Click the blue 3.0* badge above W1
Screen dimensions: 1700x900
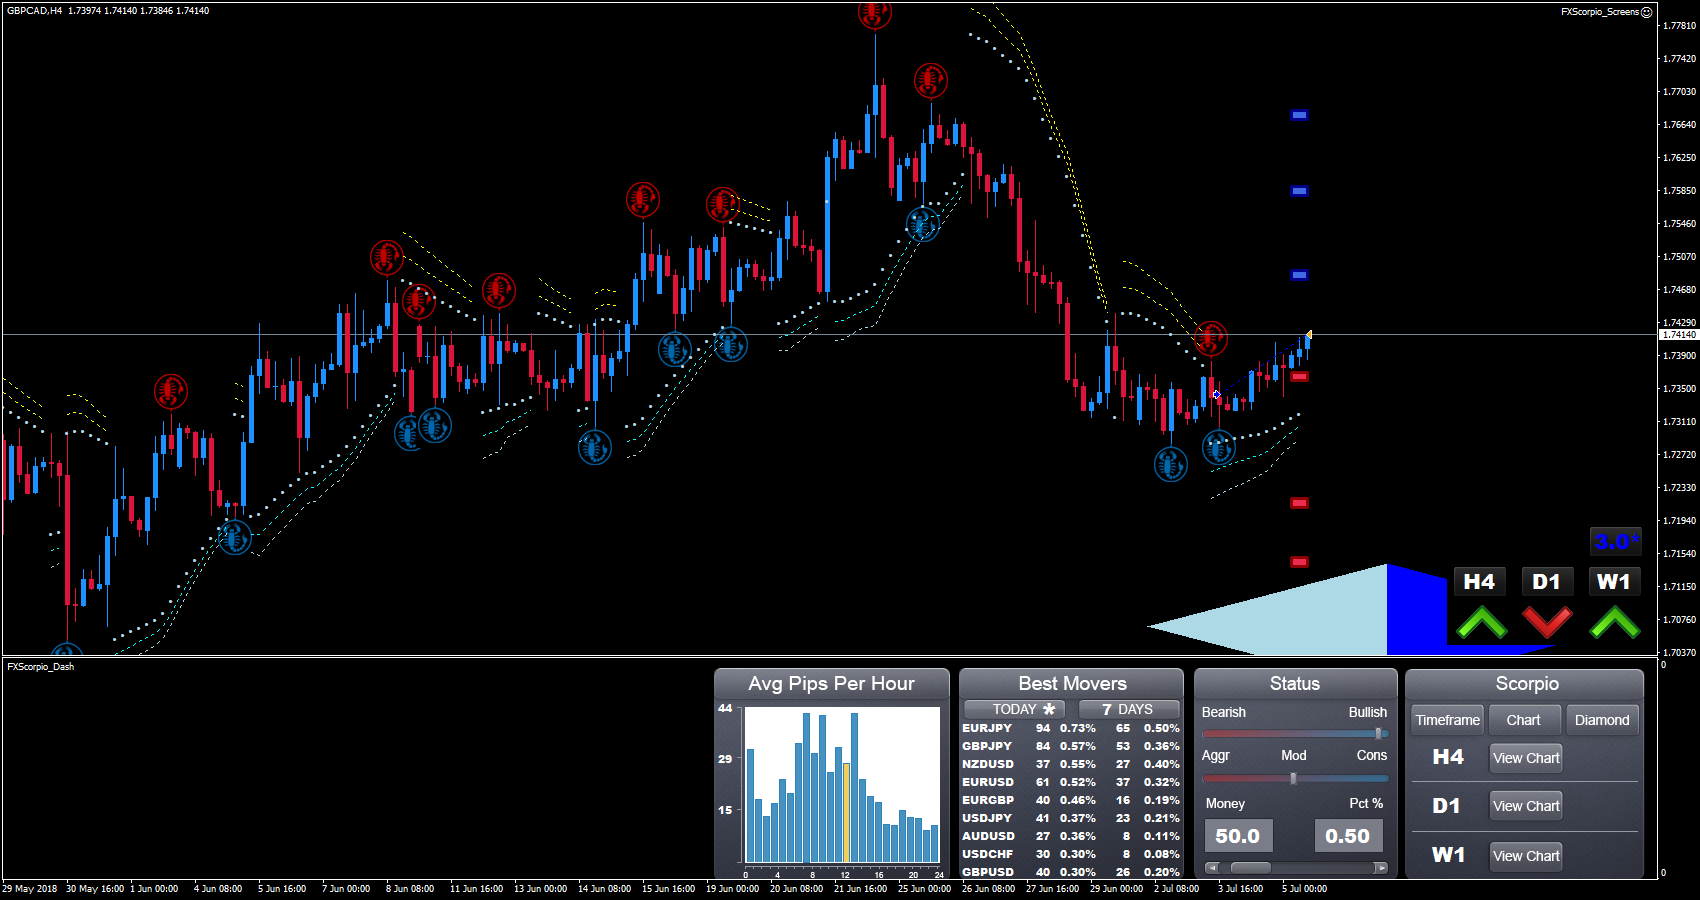1615,541
